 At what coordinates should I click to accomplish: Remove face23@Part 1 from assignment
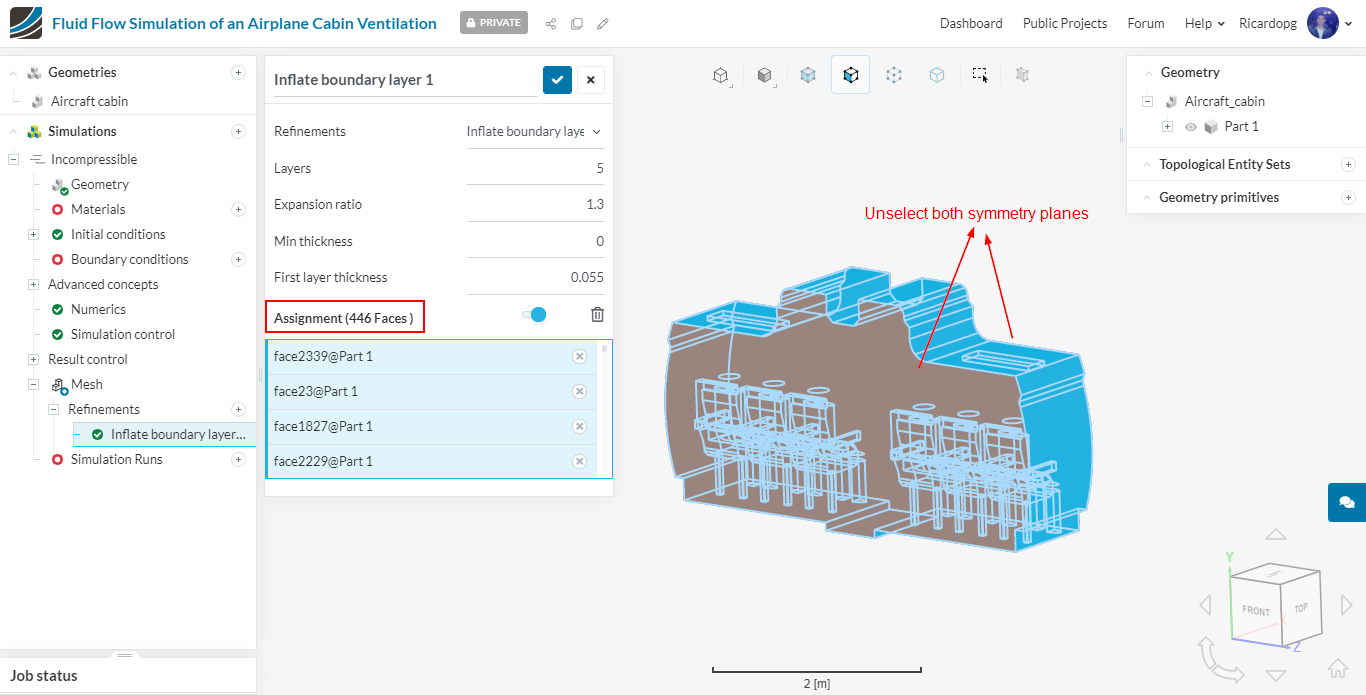tap(579, 392)
